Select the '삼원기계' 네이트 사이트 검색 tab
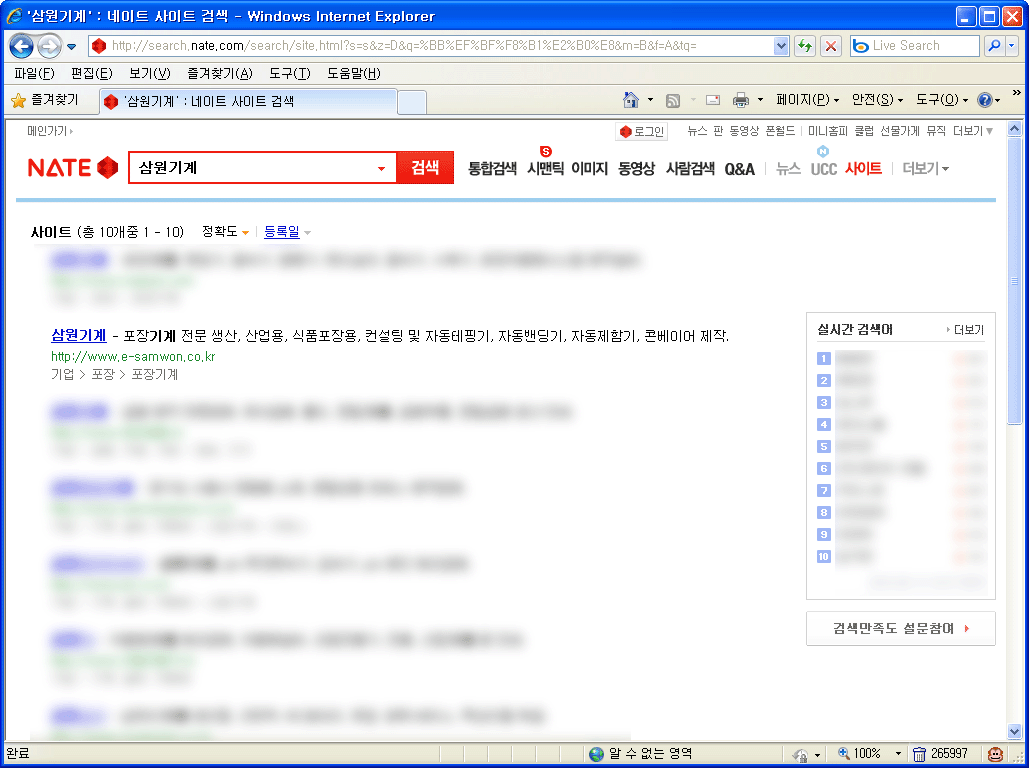Image resolution: width=1029 pixels, height=768 pixels. pyautogui.click(x=248, y=101)
